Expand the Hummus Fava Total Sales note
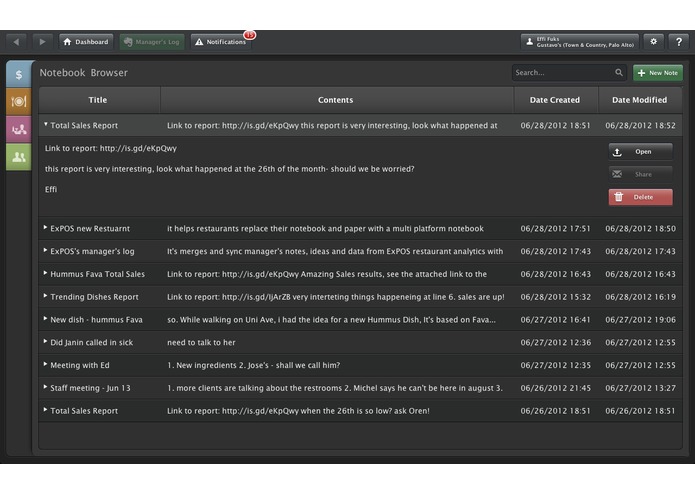695x494 pixels. click(x=45, y=273)
